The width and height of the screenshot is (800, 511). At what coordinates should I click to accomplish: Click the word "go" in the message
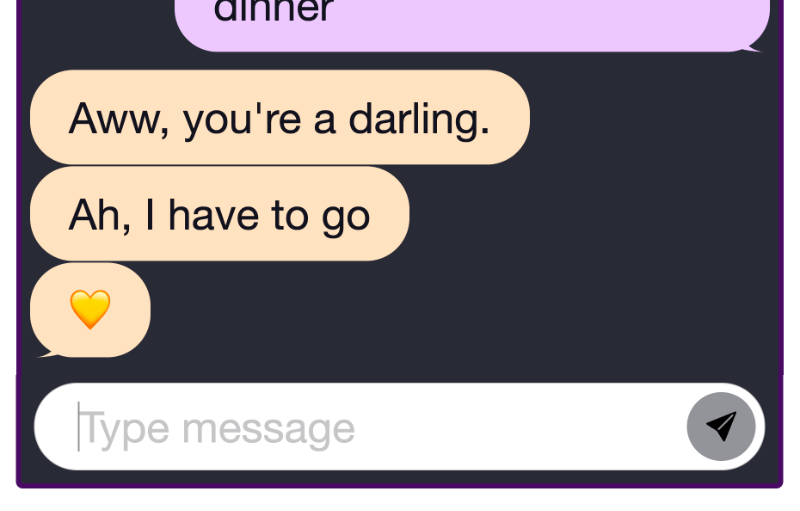pos(345,218)
